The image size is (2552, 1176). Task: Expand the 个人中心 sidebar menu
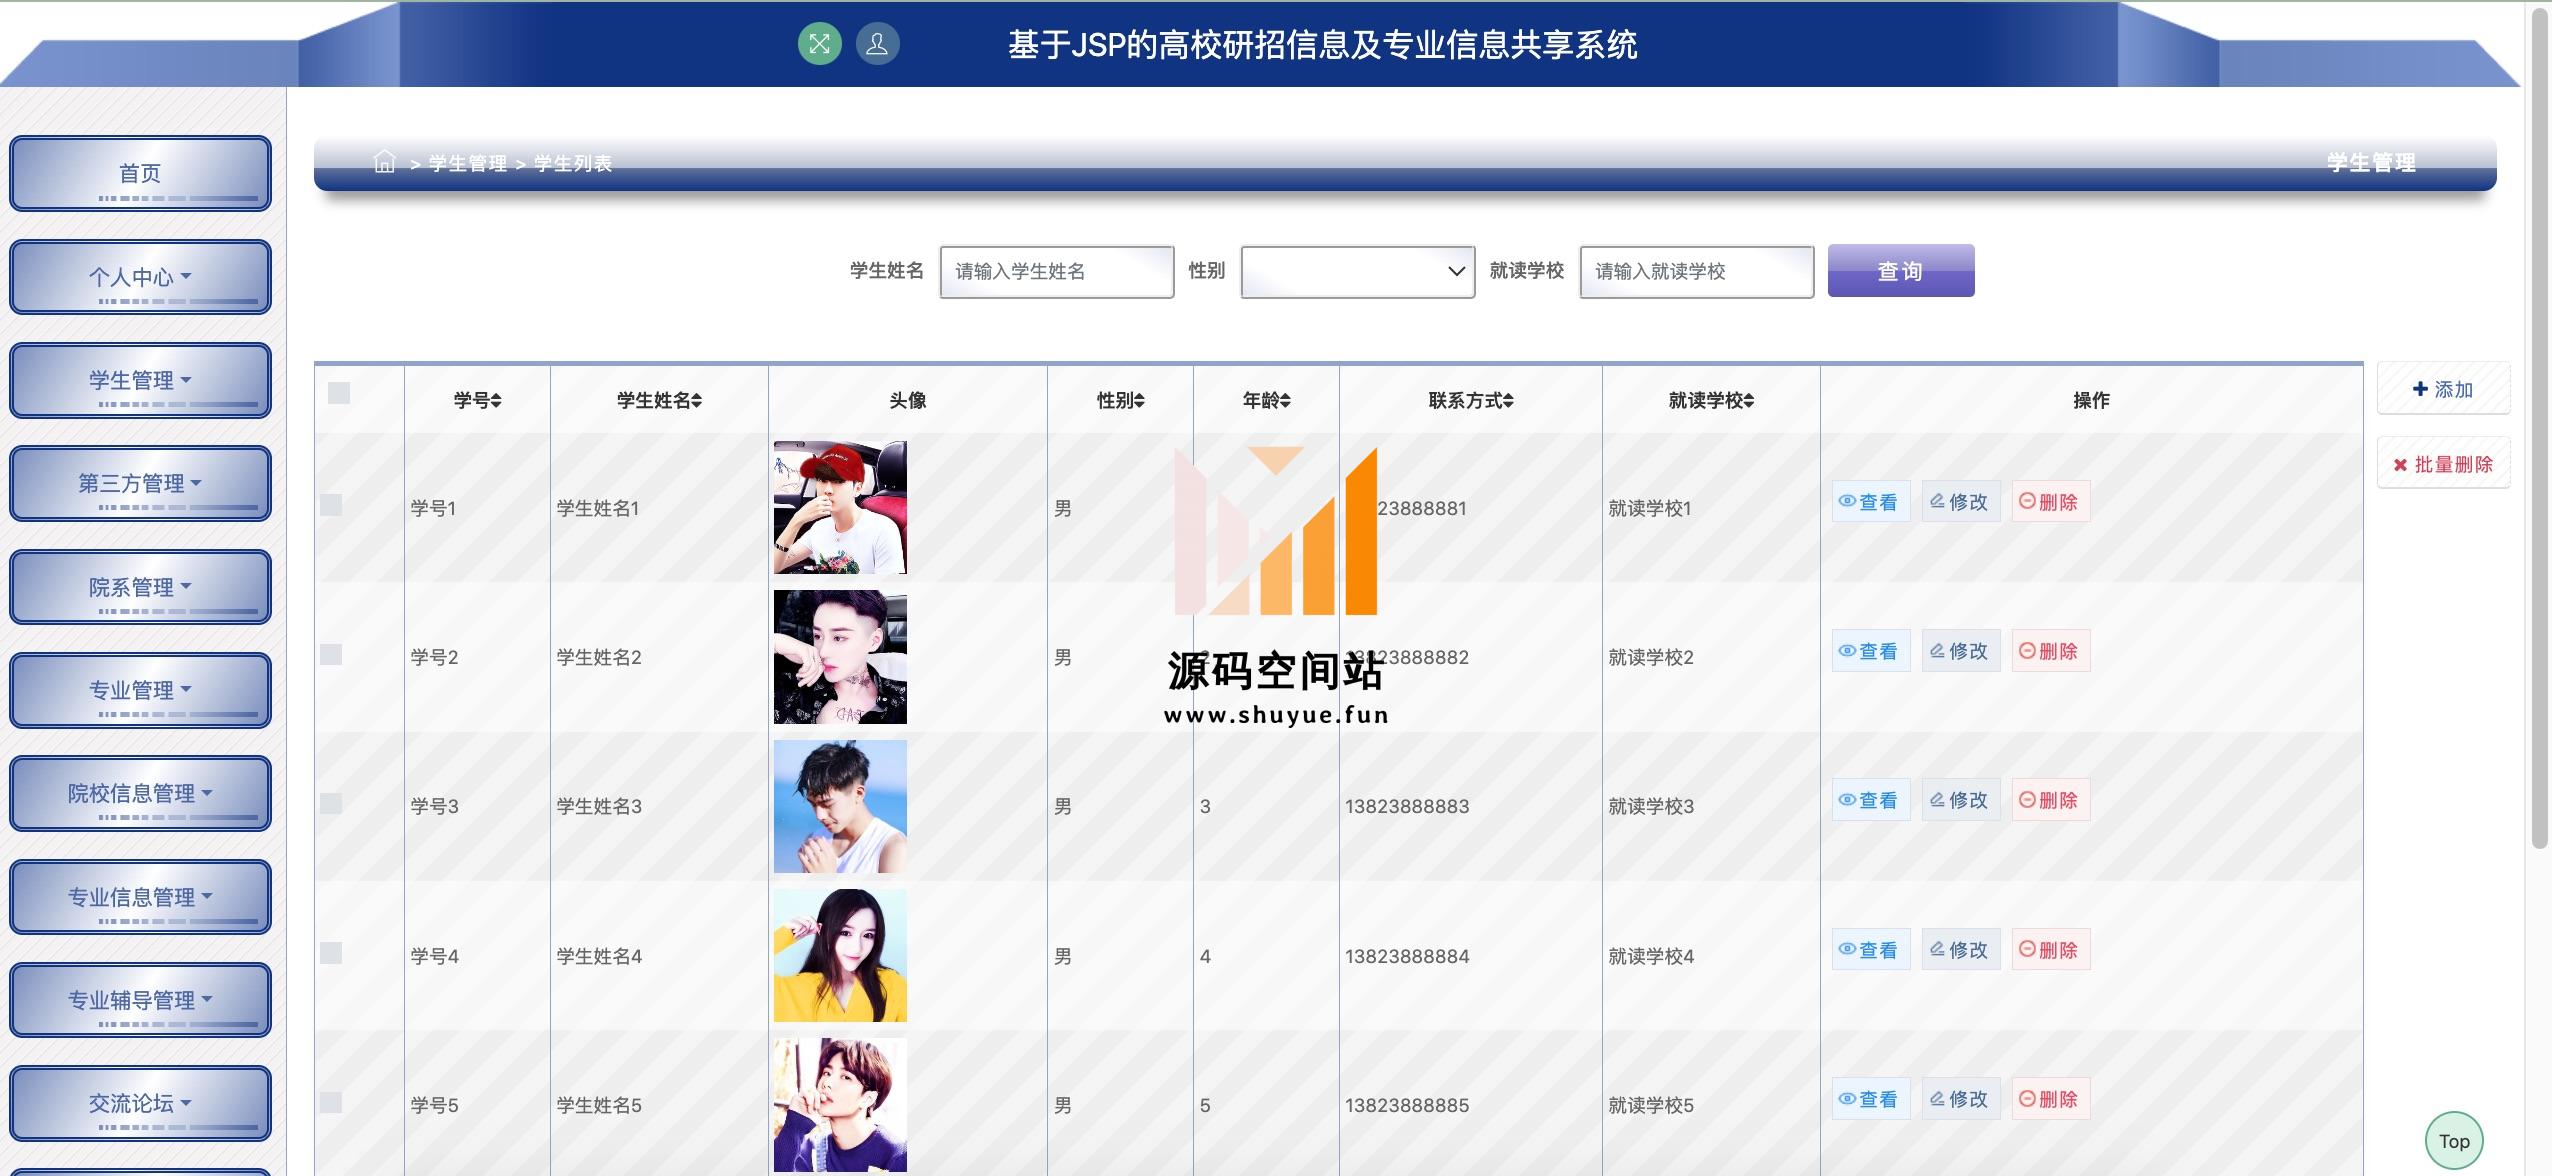(x=140, y=277)
